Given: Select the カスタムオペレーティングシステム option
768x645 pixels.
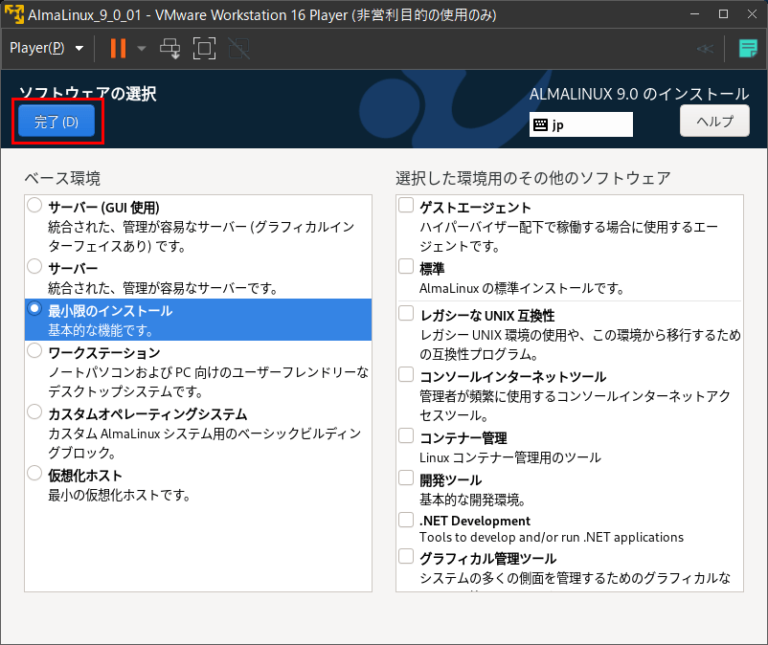Looking at the screenshot, I should pos(35,413).
